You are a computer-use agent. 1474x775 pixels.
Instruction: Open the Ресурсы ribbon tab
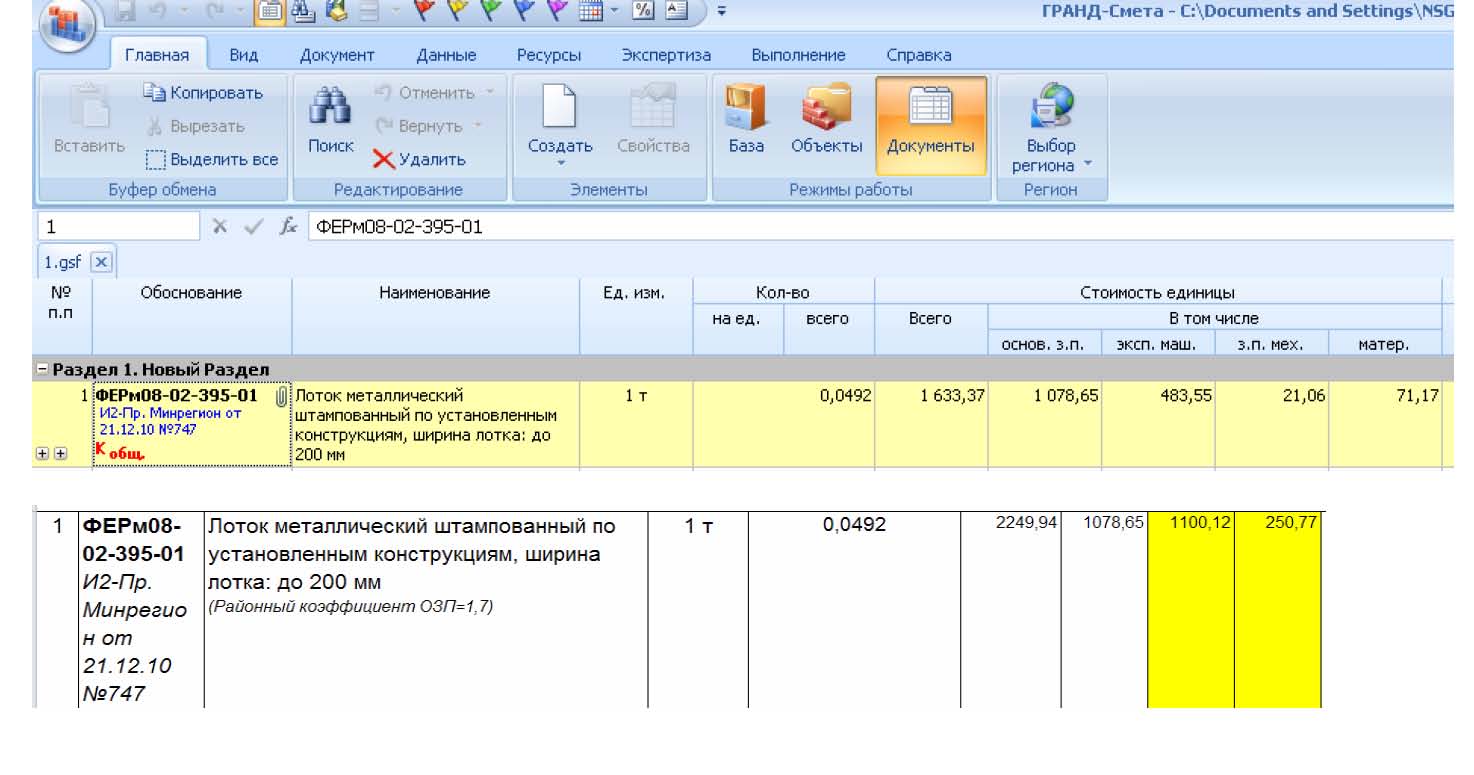click(549, 55)
